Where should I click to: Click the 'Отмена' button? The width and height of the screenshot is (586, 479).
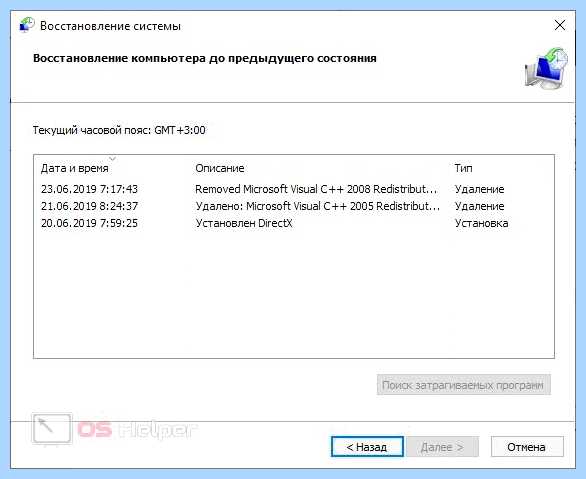[x=527, y=446]
